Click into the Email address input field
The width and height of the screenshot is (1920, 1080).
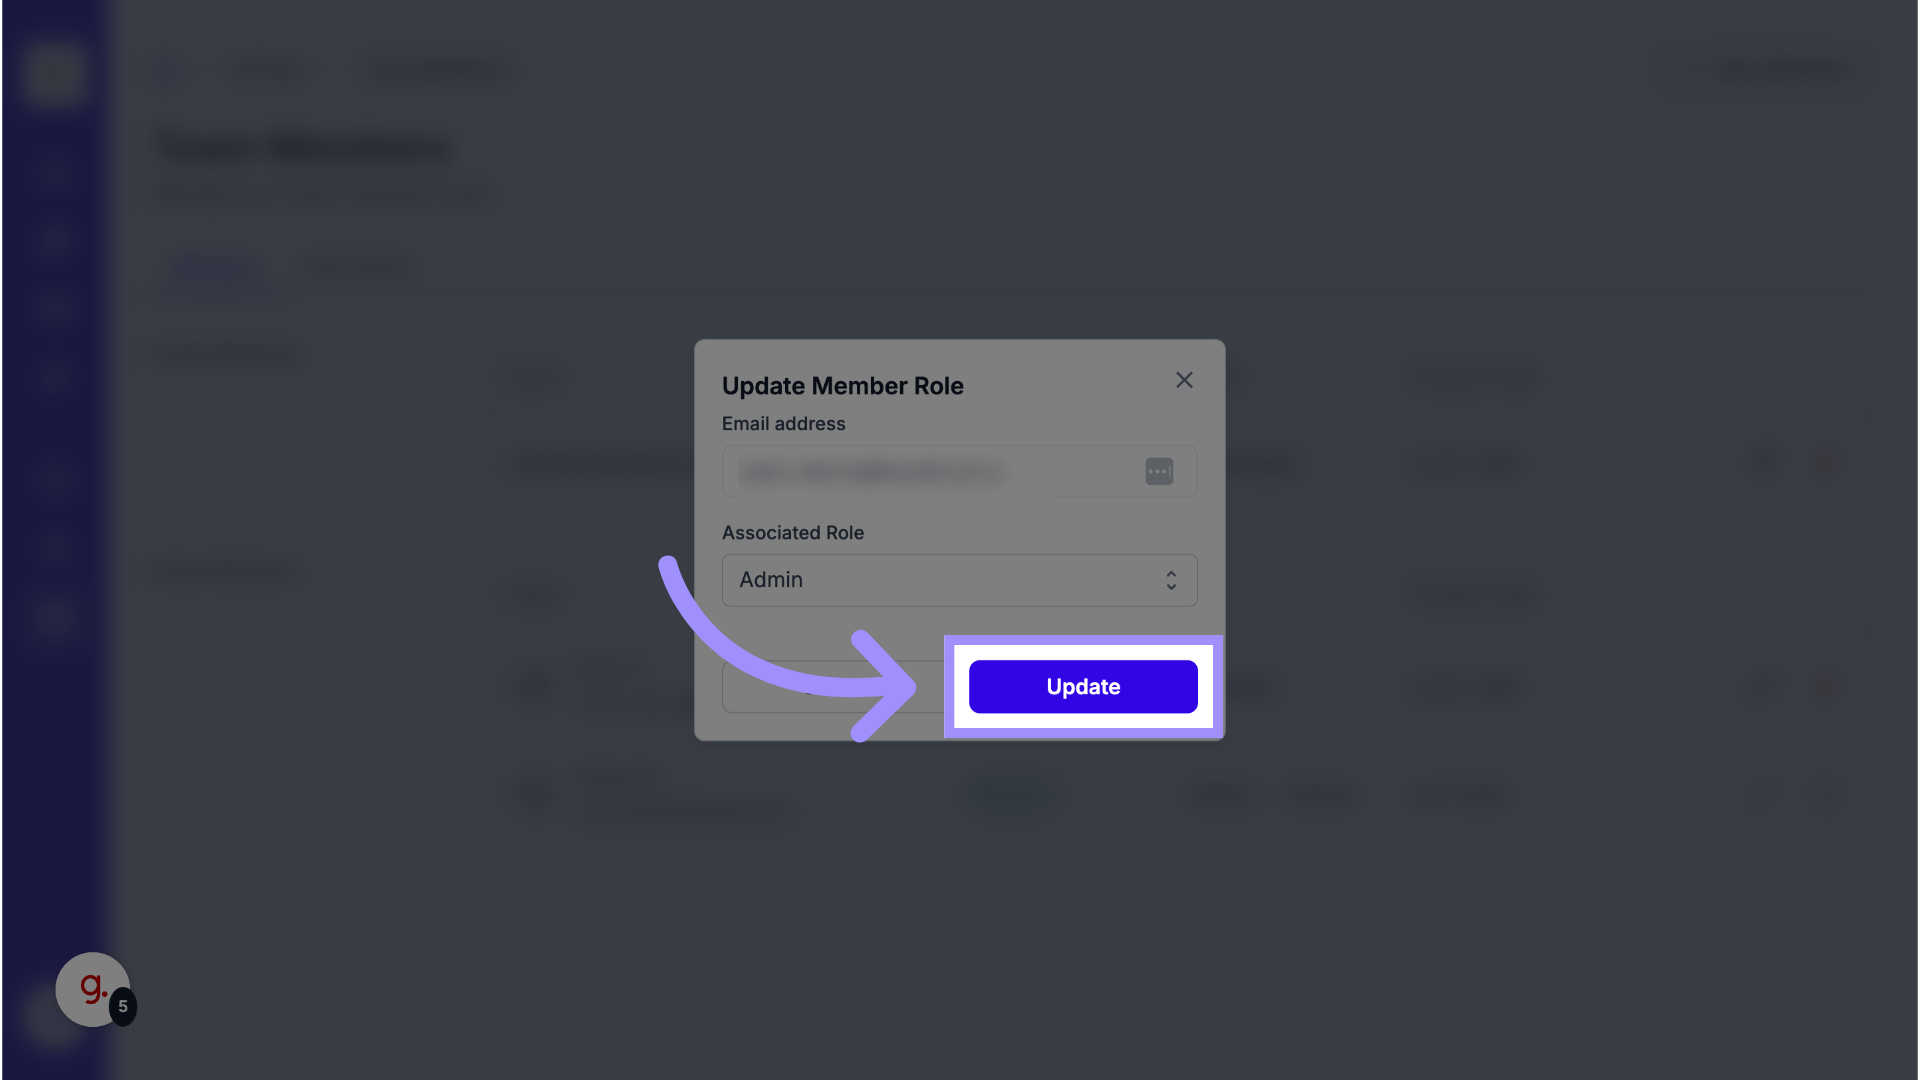click(x=930, y=471)
